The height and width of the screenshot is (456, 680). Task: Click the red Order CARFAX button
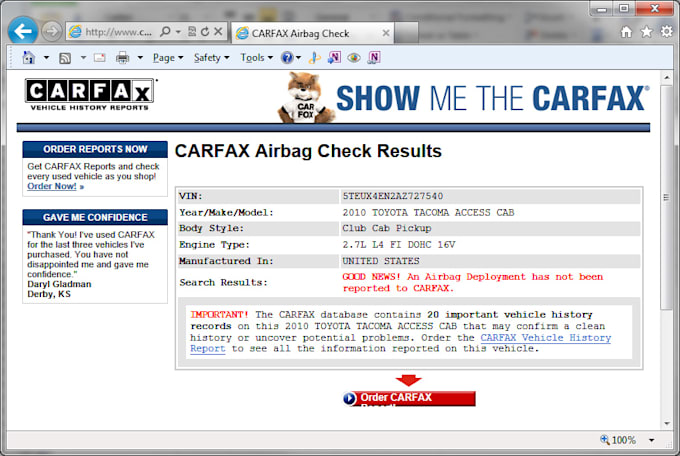[409, 398]
